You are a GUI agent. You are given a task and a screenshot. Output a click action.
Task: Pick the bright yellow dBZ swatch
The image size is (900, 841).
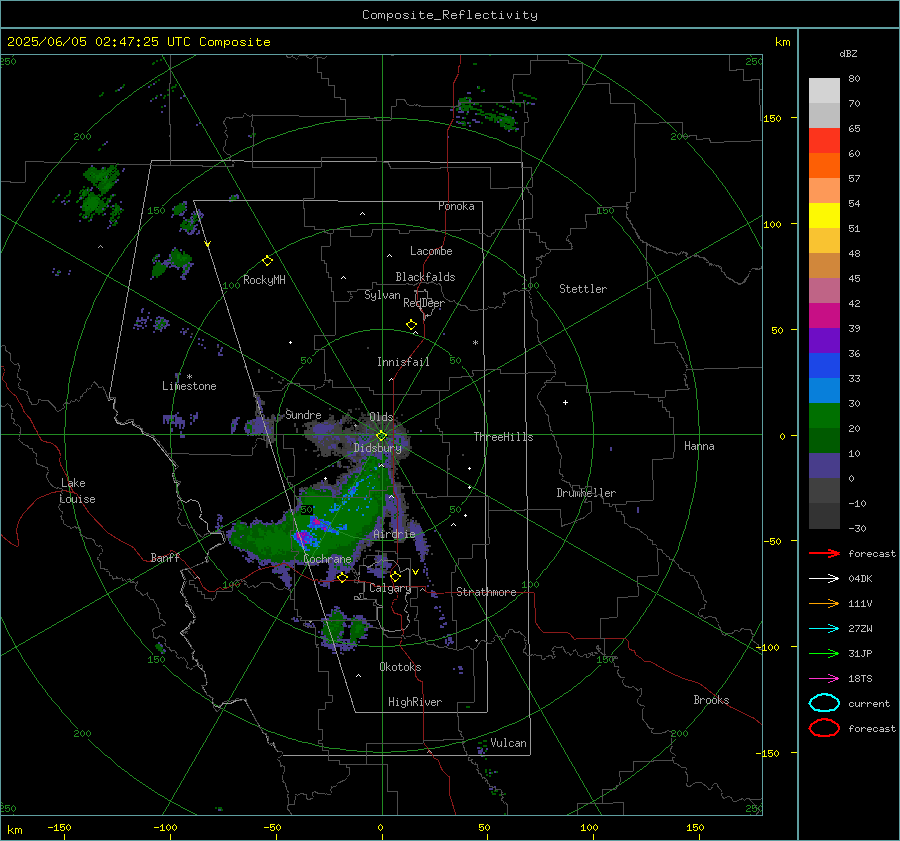point(824,215)
